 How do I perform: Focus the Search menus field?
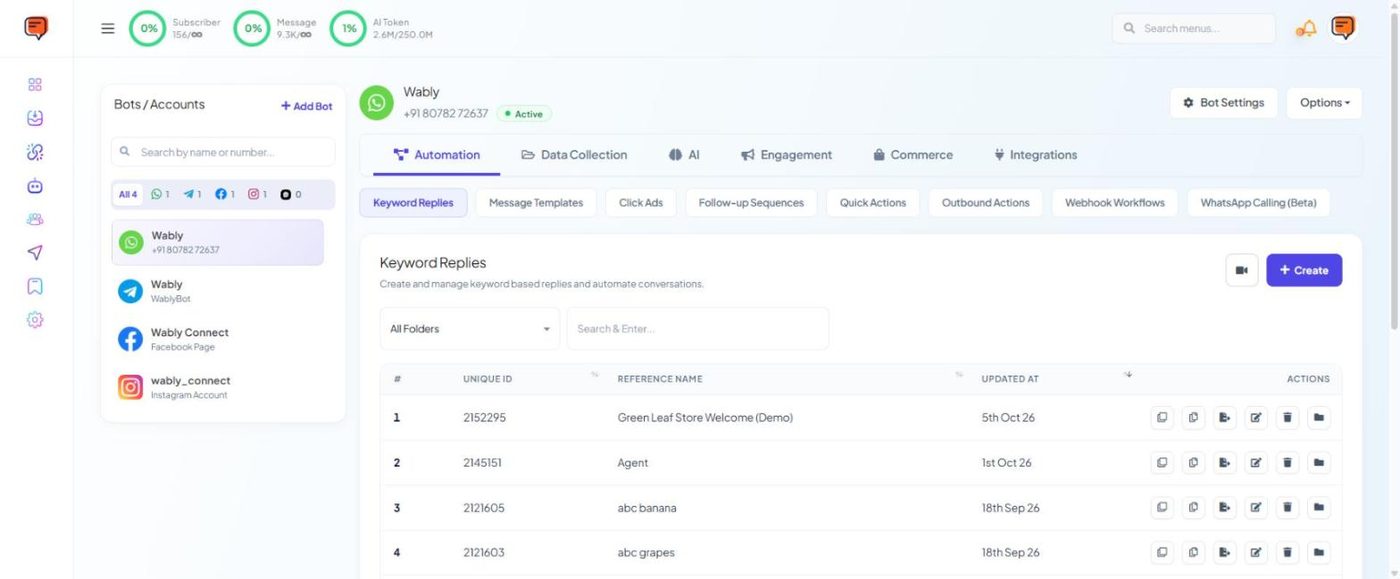pyautogui.click(x=1194, y=28)
